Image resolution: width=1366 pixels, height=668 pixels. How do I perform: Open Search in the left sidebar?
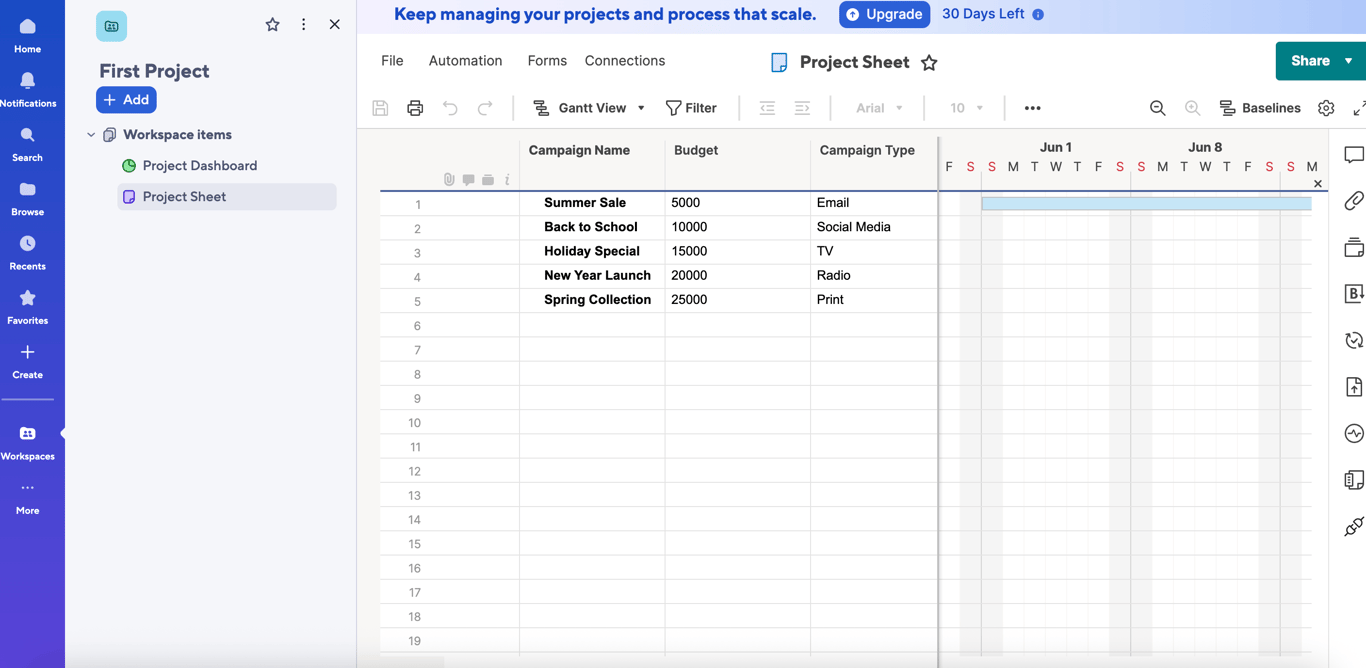[x=27, y=144]
